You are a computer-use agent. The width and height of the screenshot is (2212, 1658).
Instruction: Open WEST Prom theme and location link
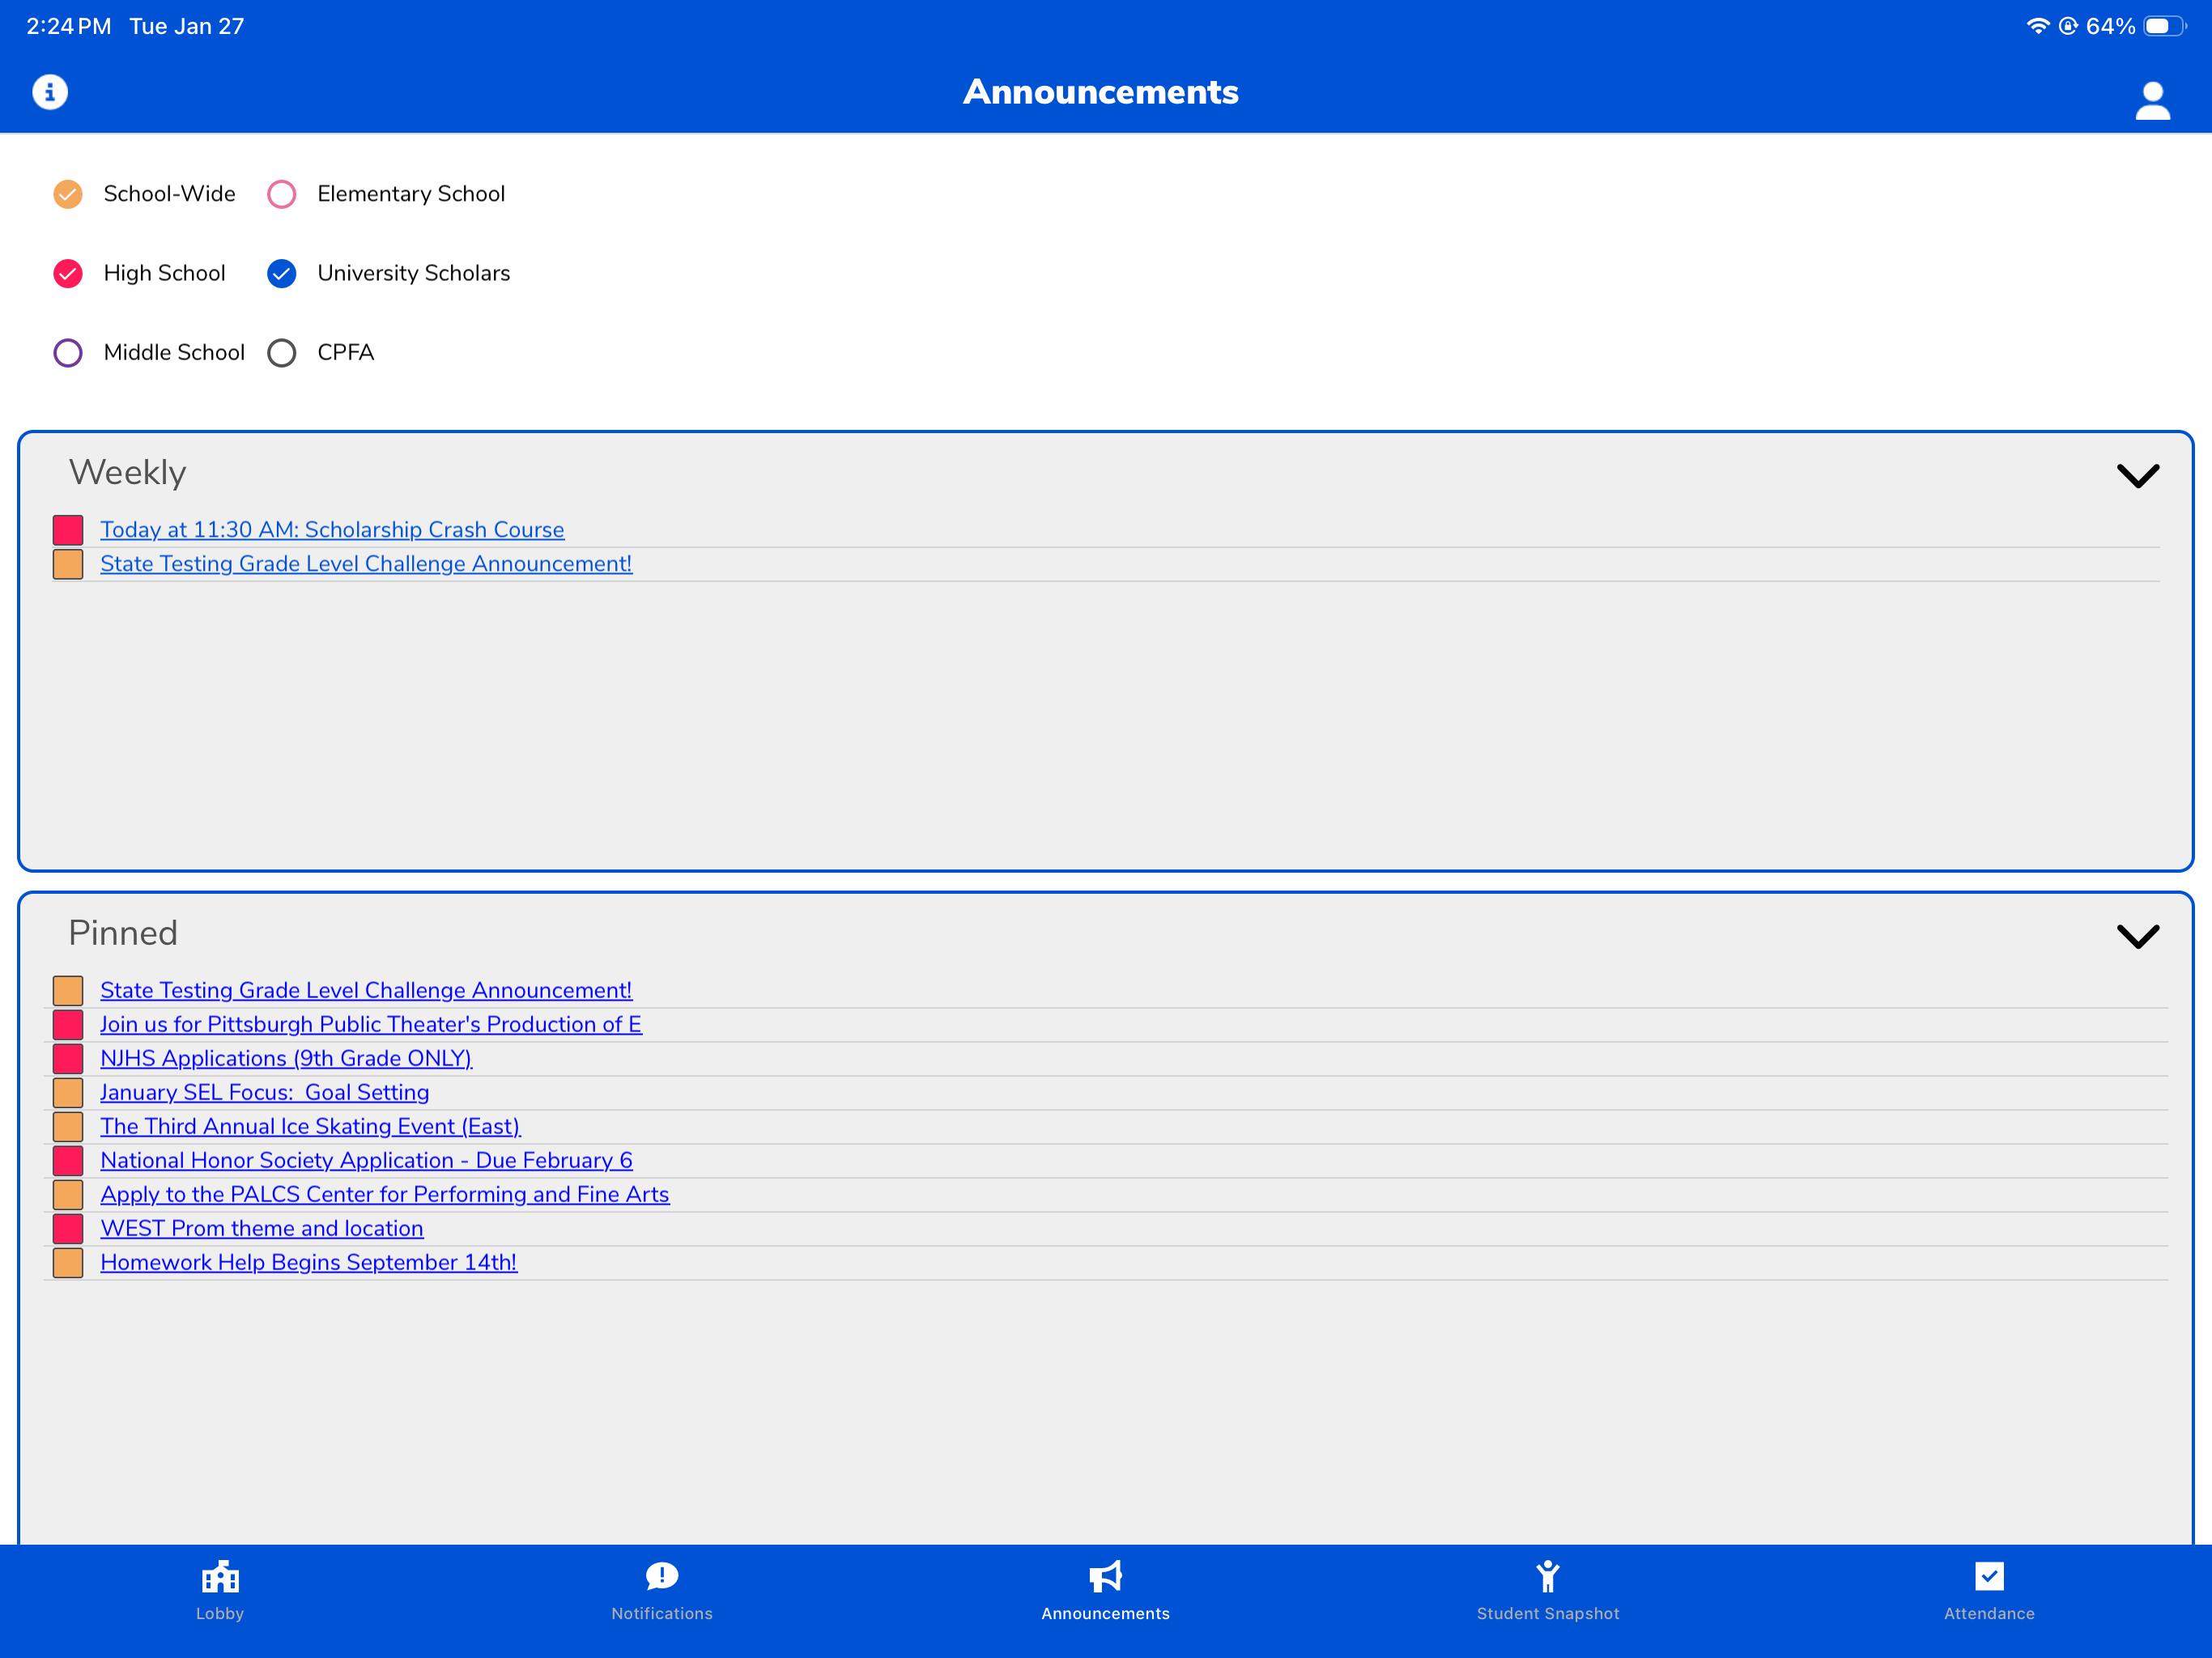pos(262,1228)
